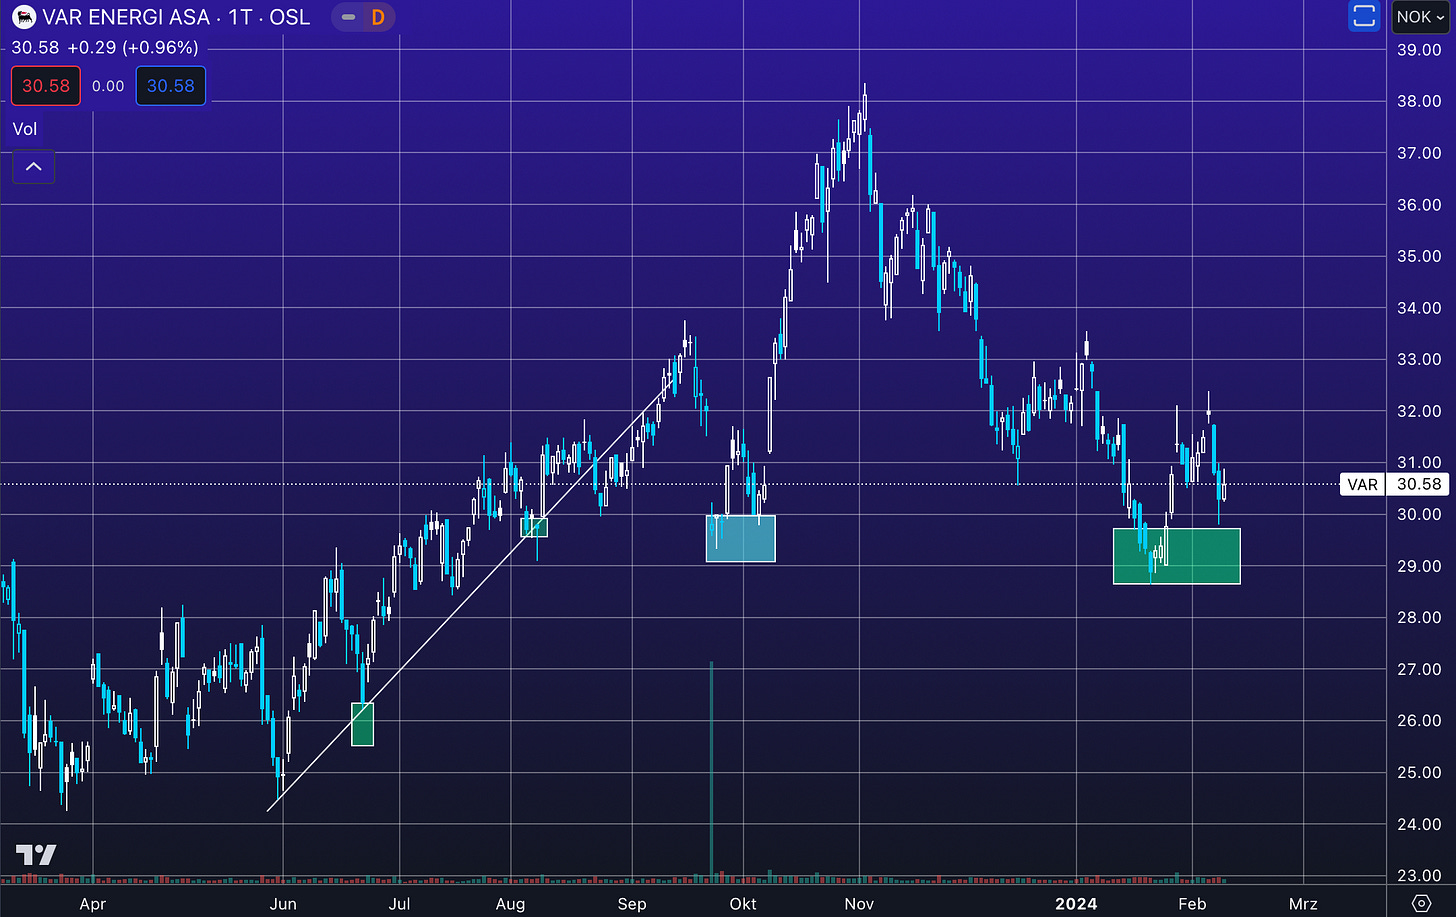
Task: Click the tall volume spike bar near Okt
Action: coord(711,770)
